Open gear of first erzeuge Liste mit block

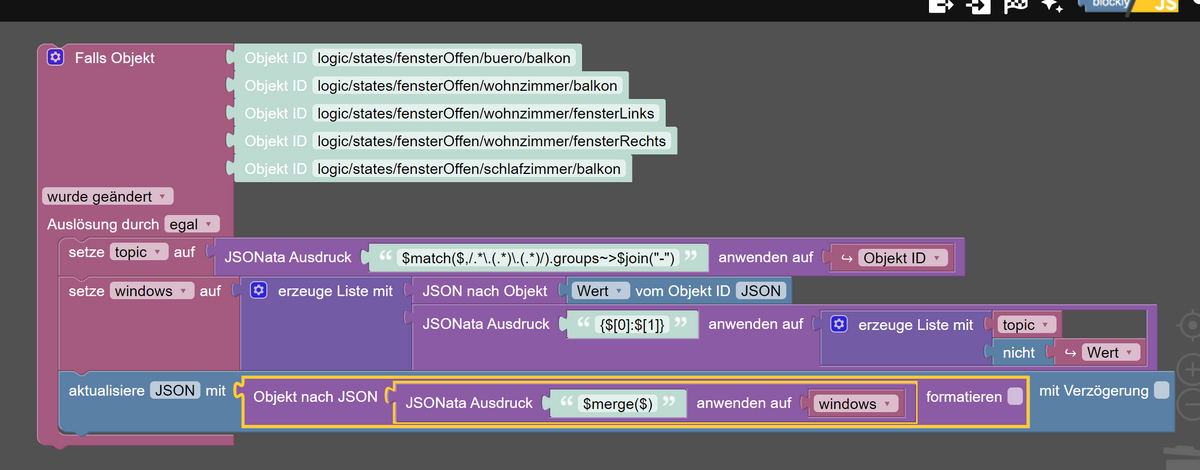tap(258, 291)
